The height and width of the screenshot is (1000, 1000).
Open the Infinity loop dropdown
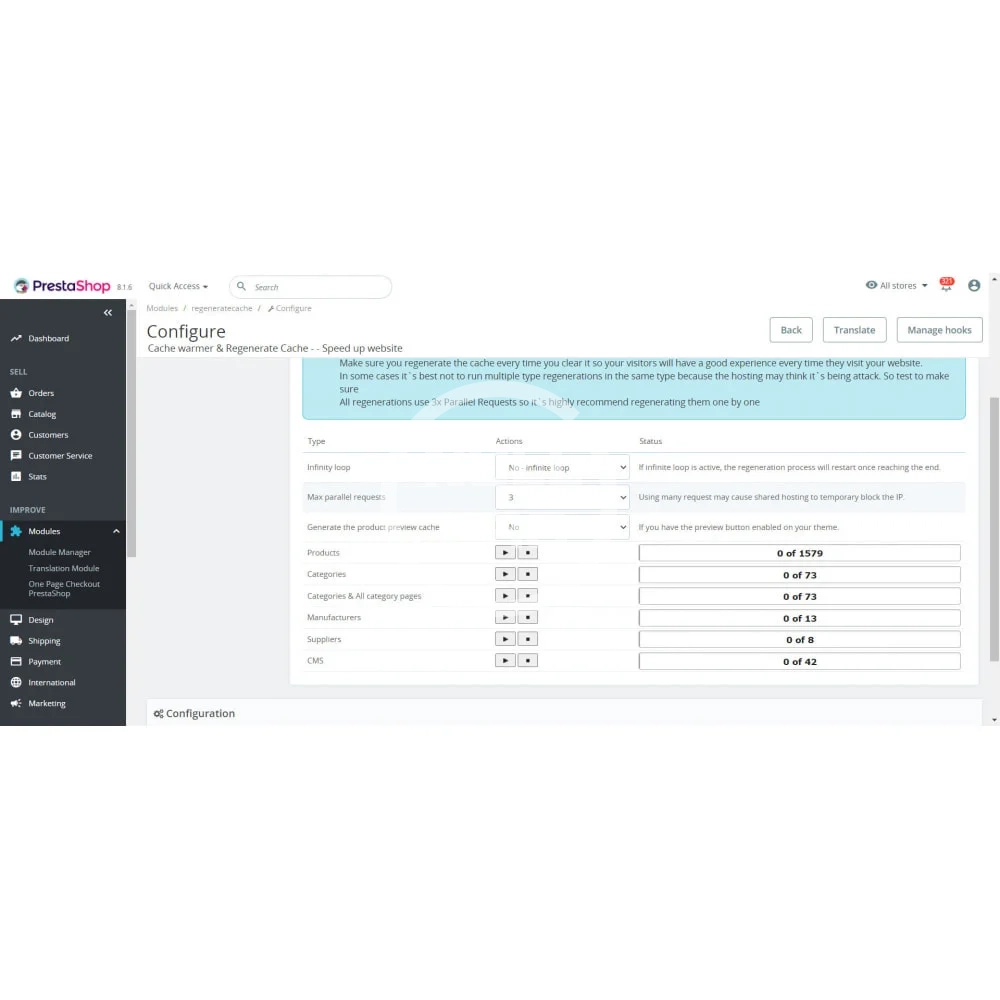pyautogui.click(x=562, y=467)
